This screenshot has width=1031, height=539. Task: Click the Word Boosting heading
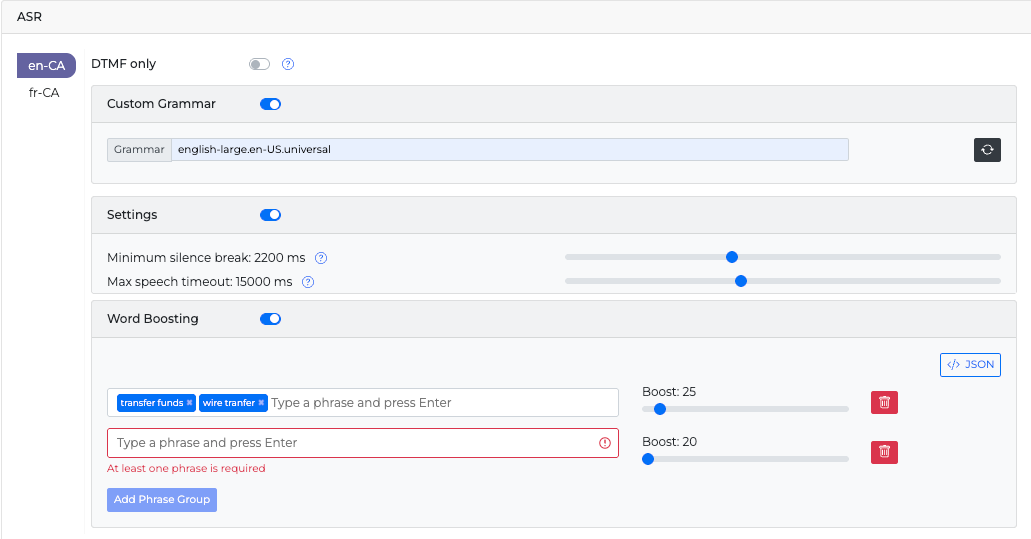153,319
